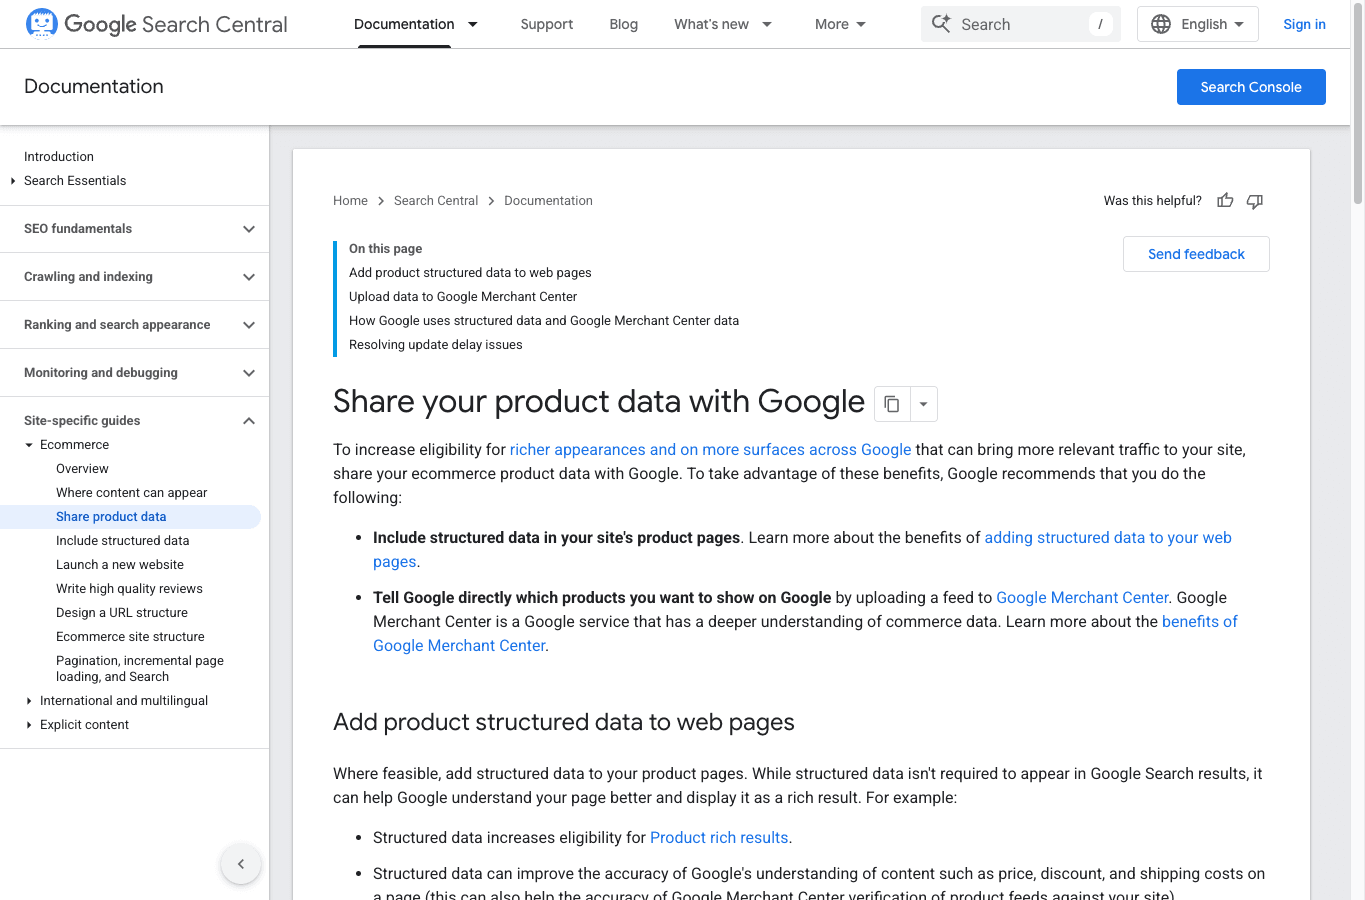
Task: Open the Include structured data sidebar page
Action: (123, 541)
